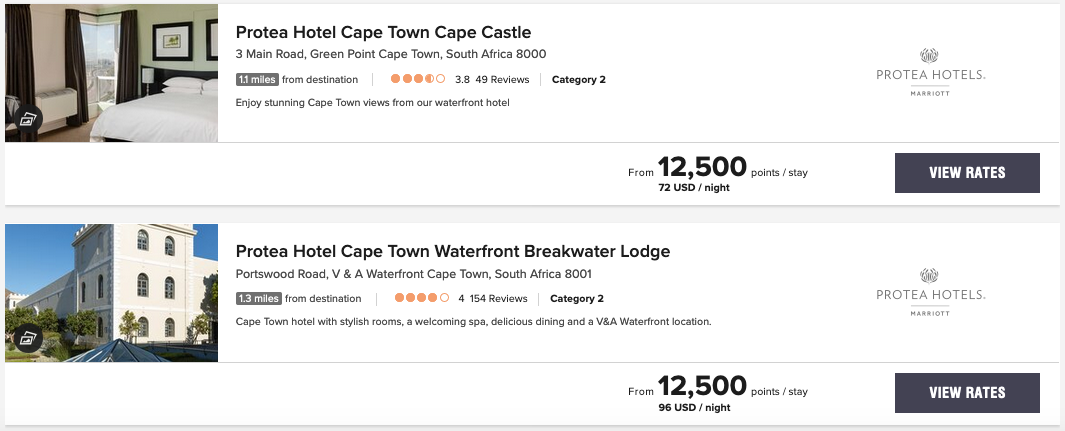
Task: Open the 154 Reviews link
Action: tap(498, 298)
